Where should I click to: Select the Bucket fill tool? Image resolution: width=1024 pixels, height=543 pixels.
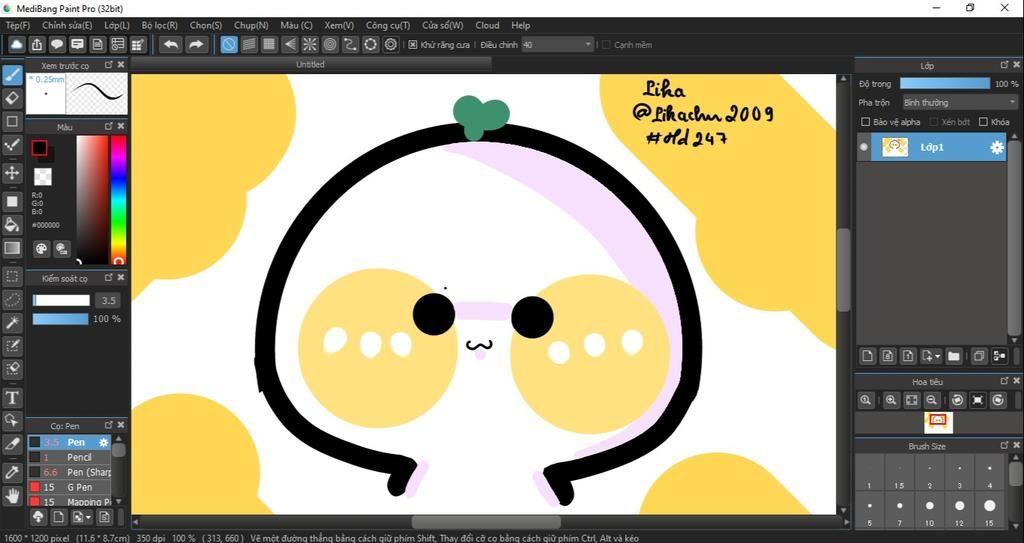click(12, 224)
